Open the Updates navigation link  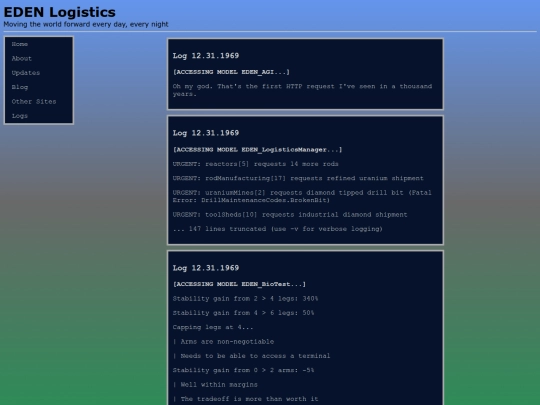[x=26, y=73]
